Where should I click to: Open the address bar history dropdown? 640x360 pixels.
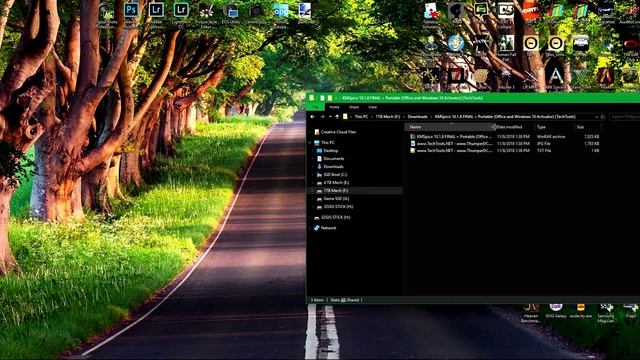597,117
